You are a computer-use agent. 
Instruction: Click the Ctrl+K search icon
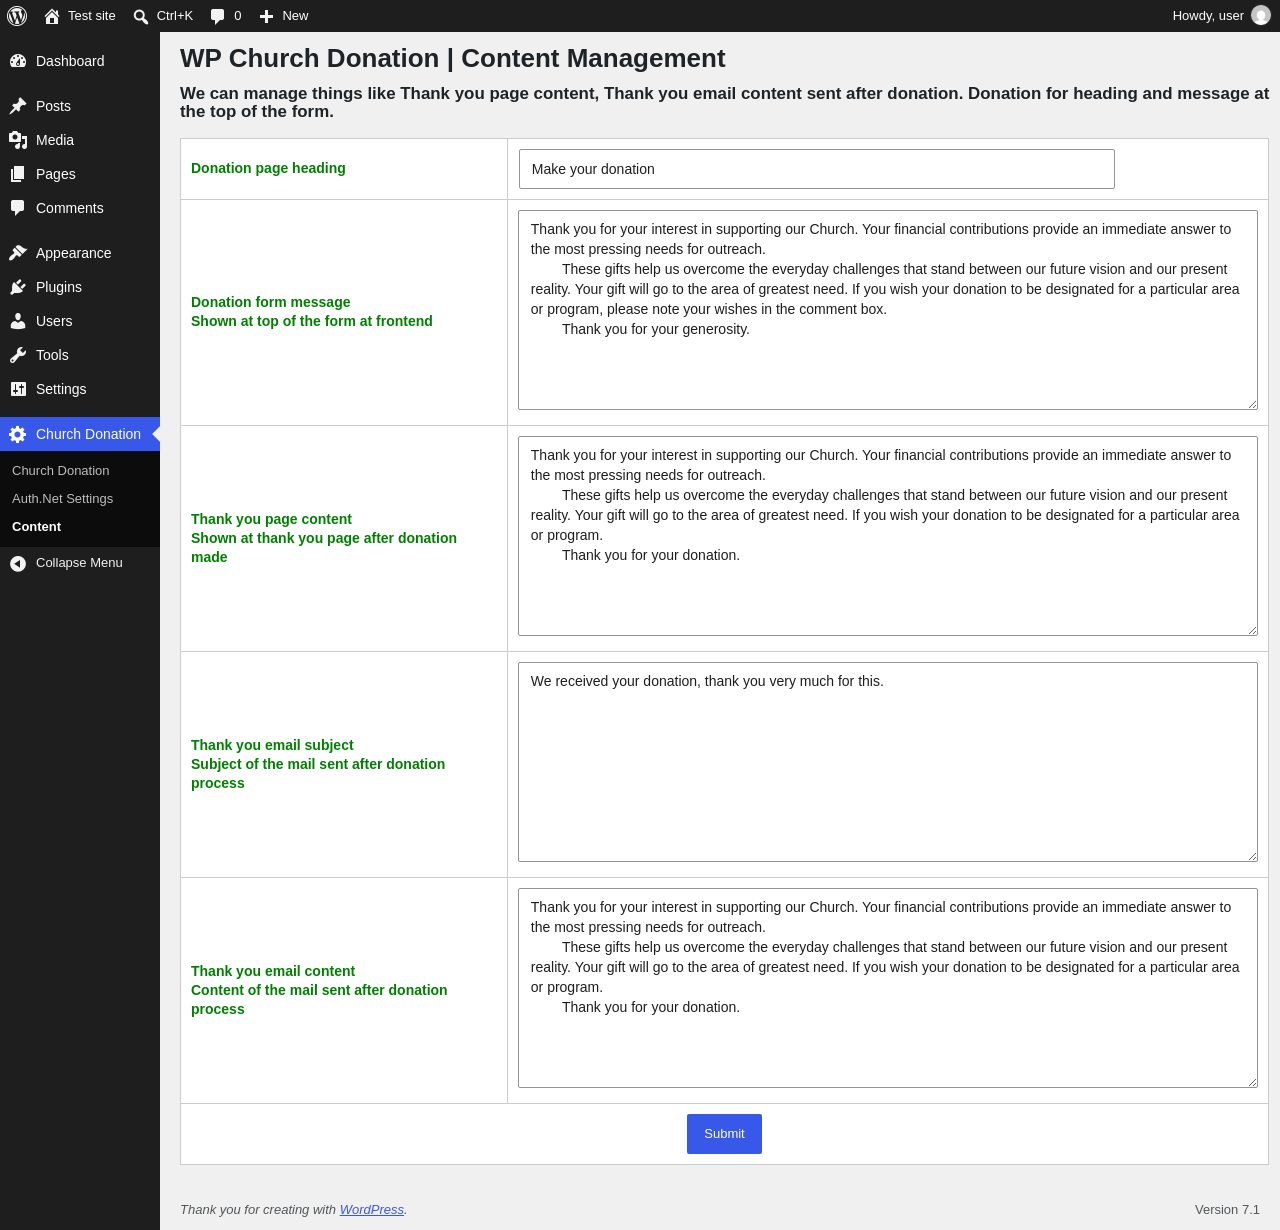tap(141, 16)
